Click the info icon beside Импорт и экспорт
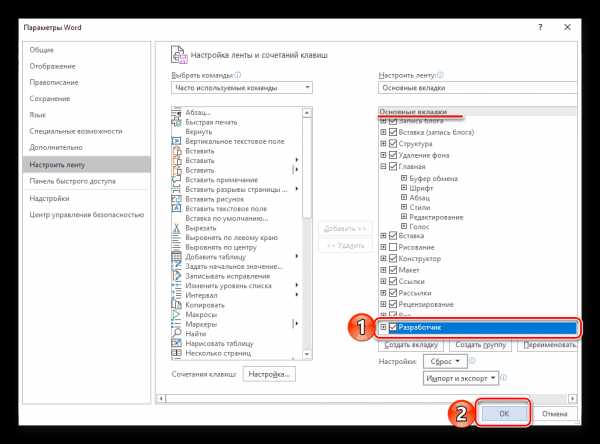Screen dimensions: 600x444 (x=504, y=378)
